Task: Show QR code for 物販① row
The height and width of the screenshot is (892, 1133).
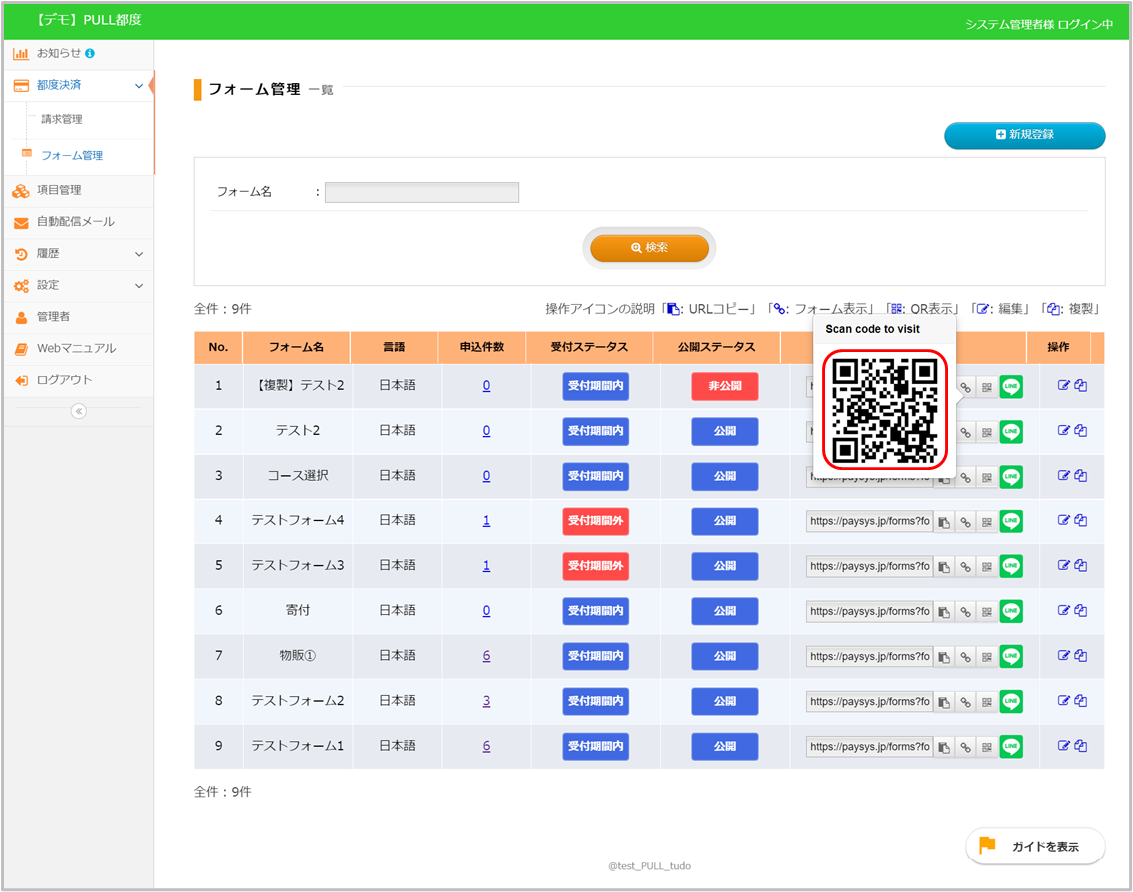Action: (986, 657)
